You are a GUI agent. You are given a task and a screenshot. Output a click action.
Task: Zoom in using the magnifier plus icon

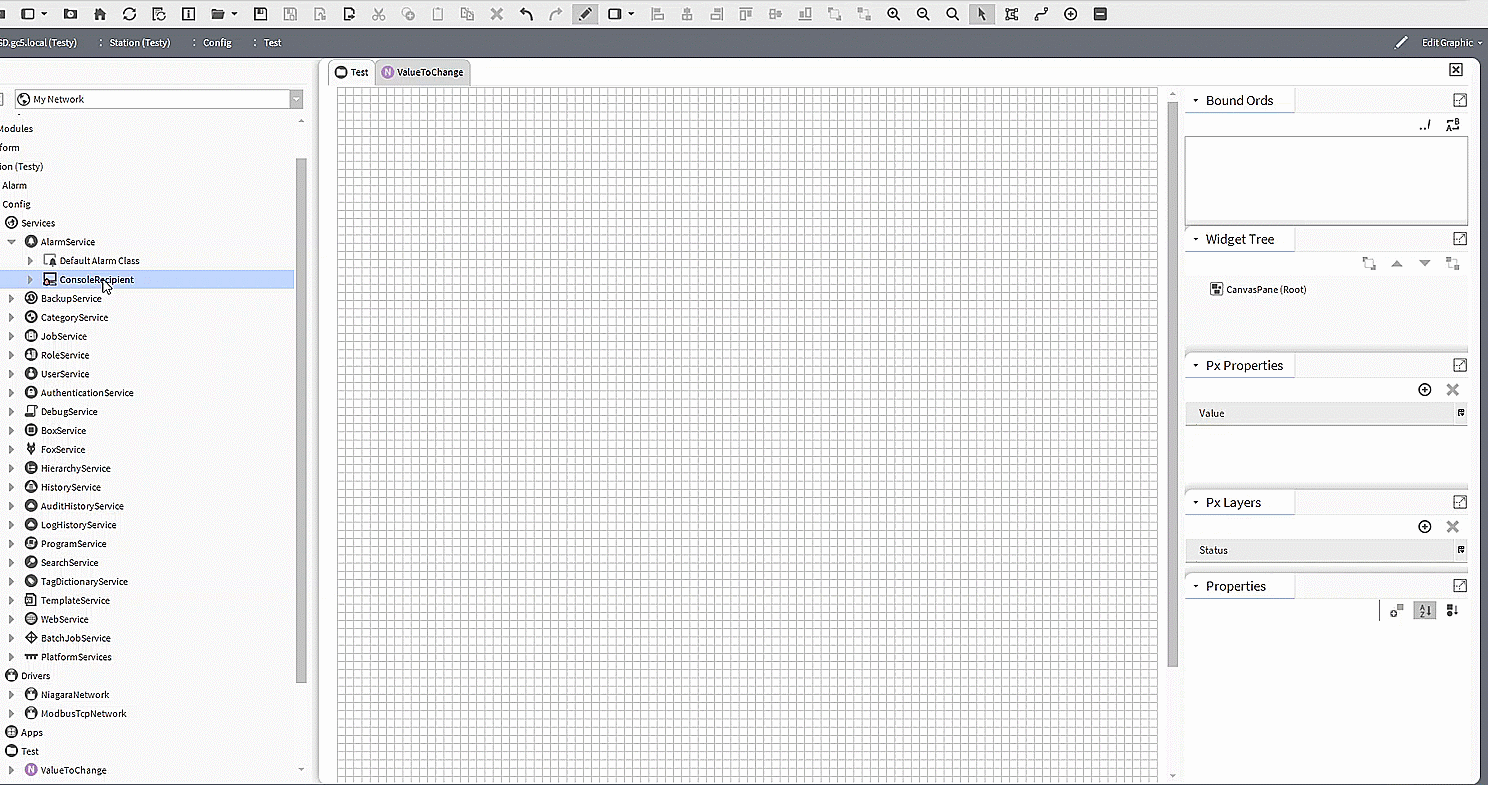[x=893, y=14]
